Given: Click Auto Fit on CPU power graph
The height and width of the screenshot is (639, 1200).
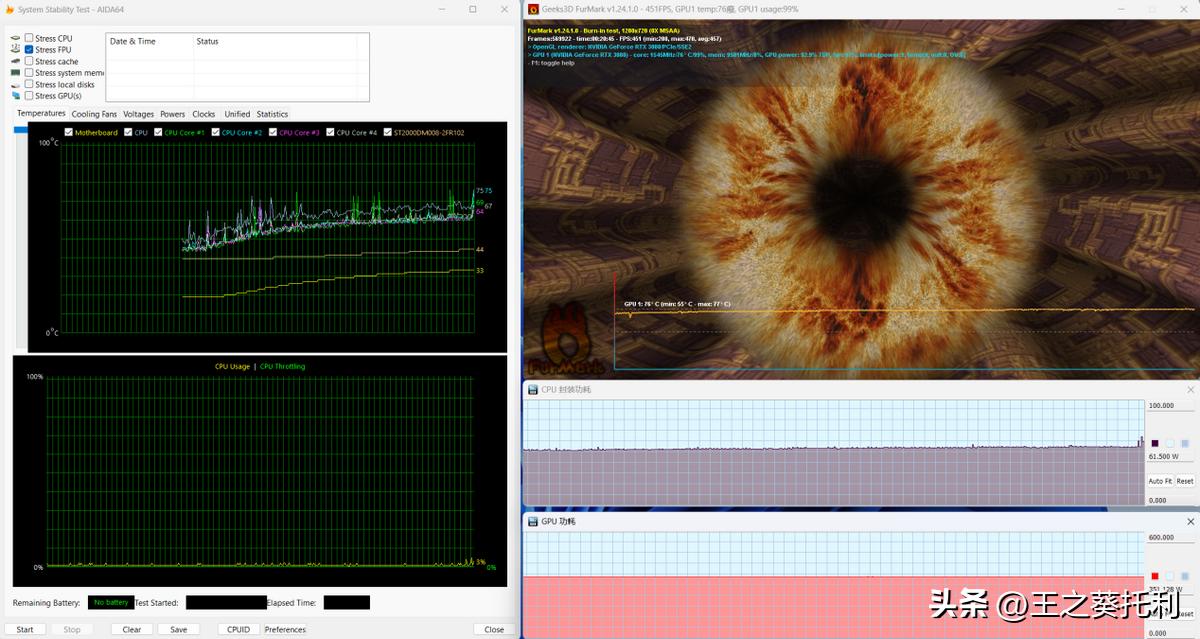Looking at the screenshot, I should click(x=1159, y=481).
